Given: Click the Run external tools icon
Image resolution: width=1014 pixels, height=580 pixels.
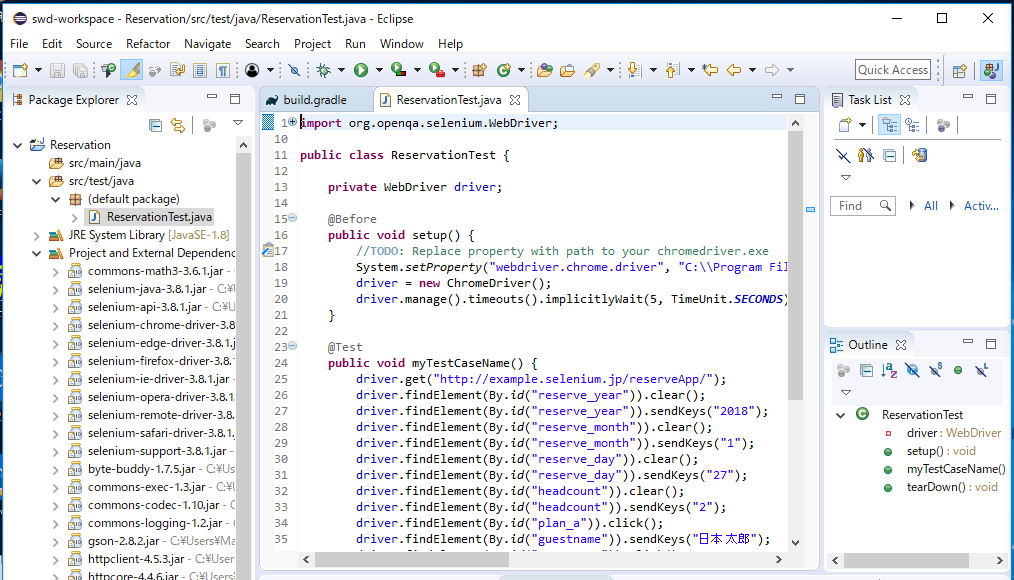Looking at the screenshot, I should 437,70.
